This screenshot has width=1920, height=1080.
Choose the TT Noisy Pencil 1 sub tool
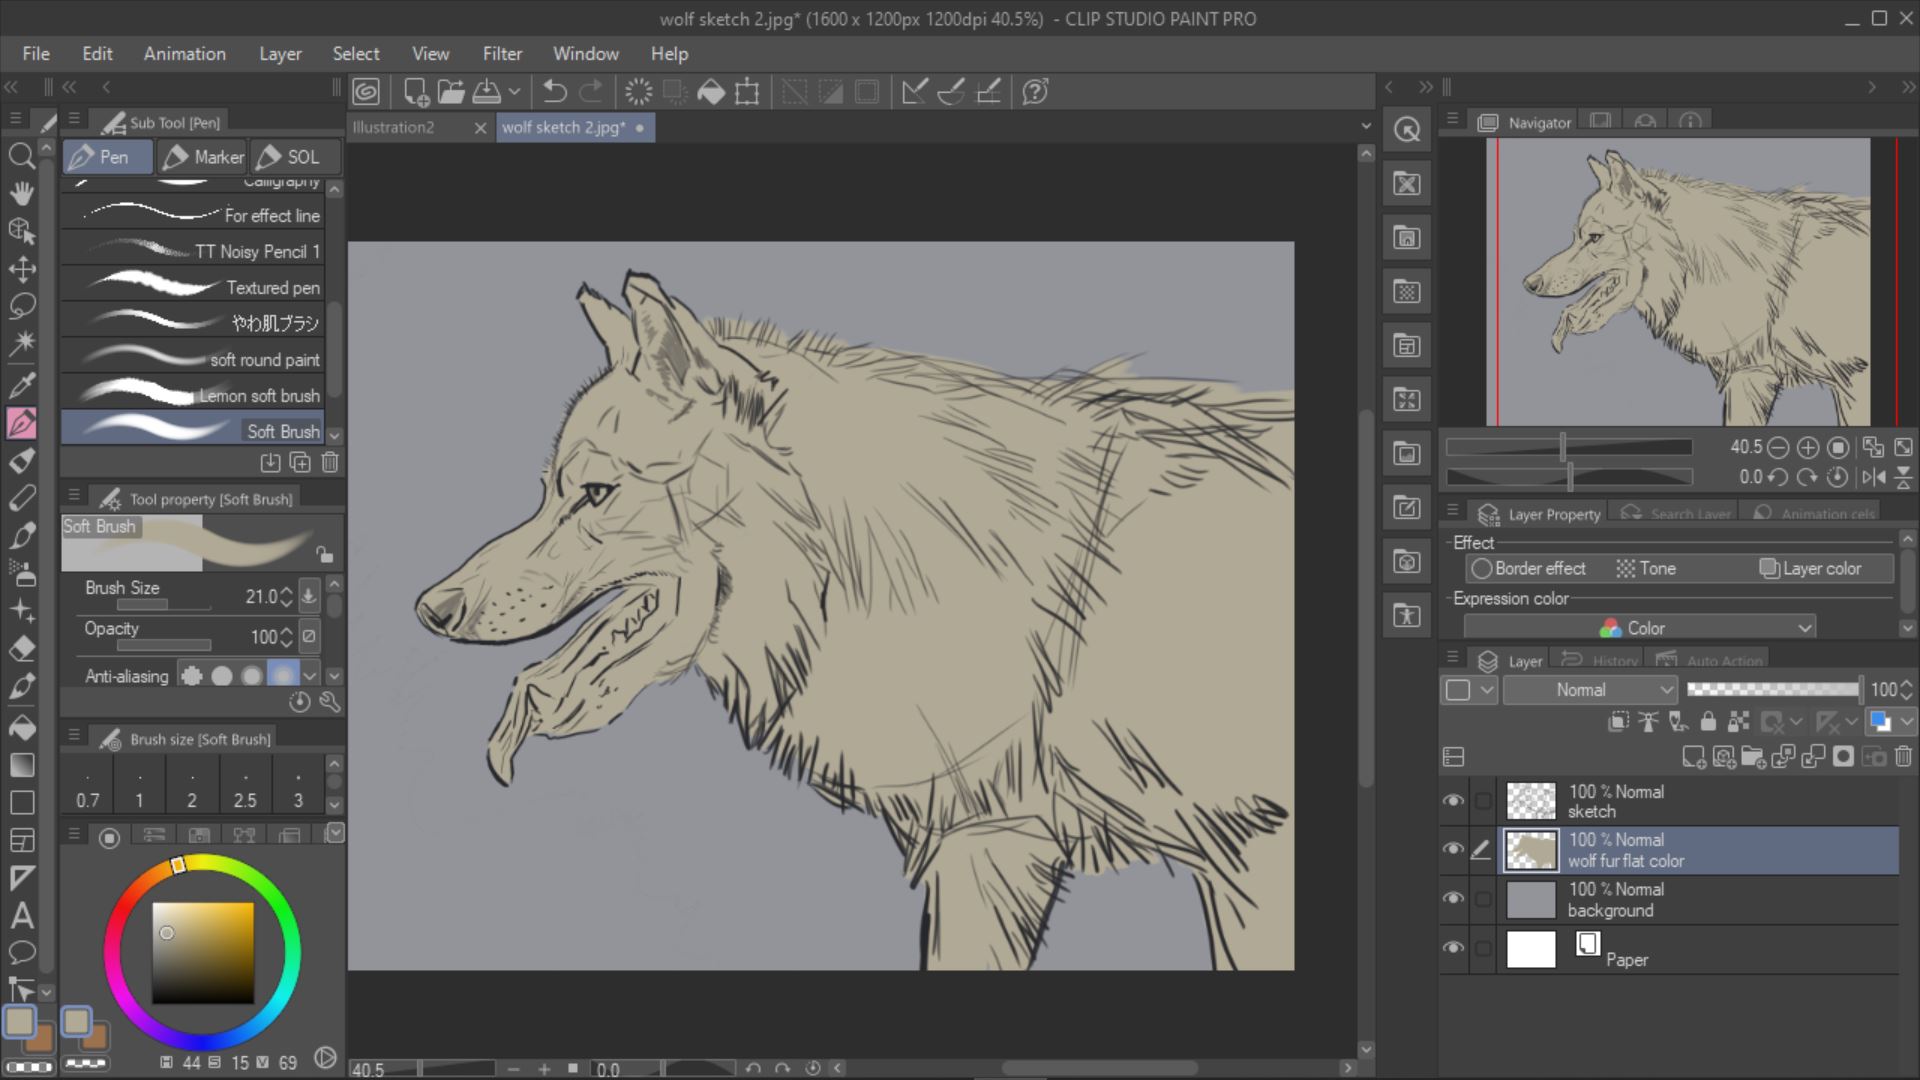pyautogui.click(x=193, y=252)
